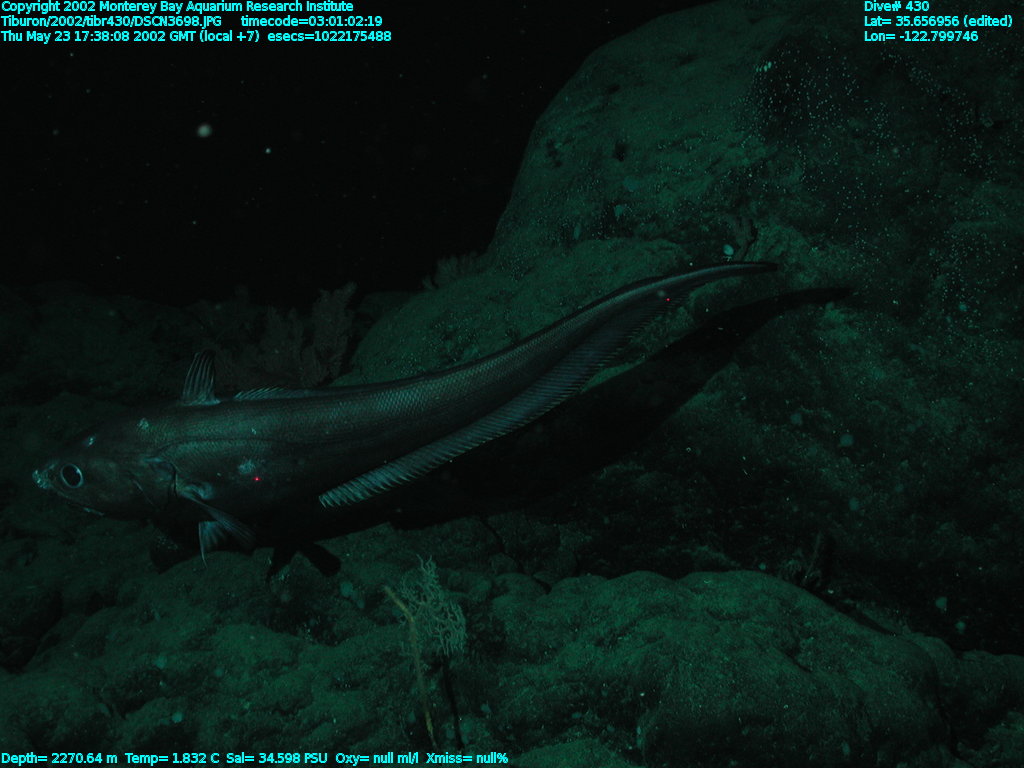Click the 'Xmiss= null%' reading
This screenshot has width=1024, height=768.
tap(467, 758)
